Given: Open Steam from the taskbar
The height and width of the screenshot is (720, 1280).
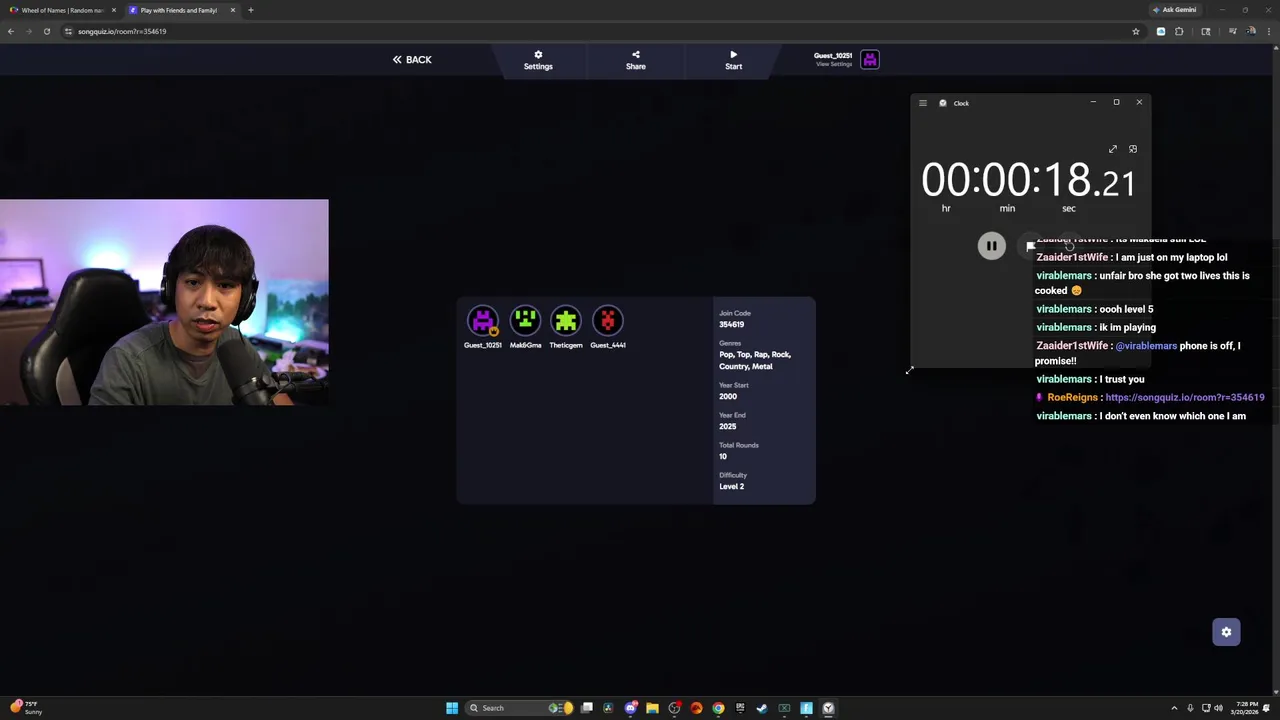Looking at the screenshot, I should pos(762,708).
